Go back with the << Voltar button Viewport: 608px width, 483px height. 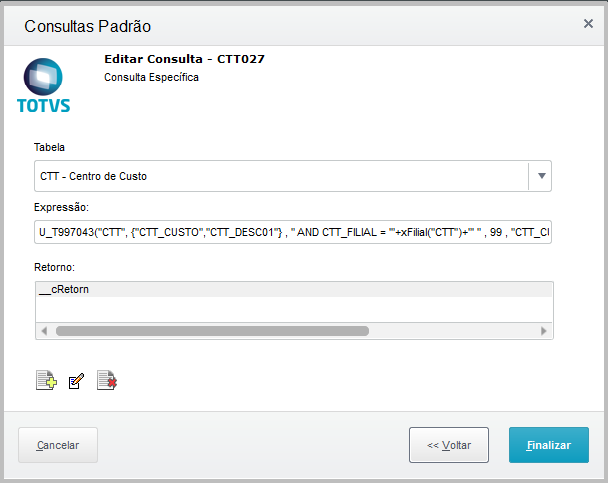click(449, 445)
